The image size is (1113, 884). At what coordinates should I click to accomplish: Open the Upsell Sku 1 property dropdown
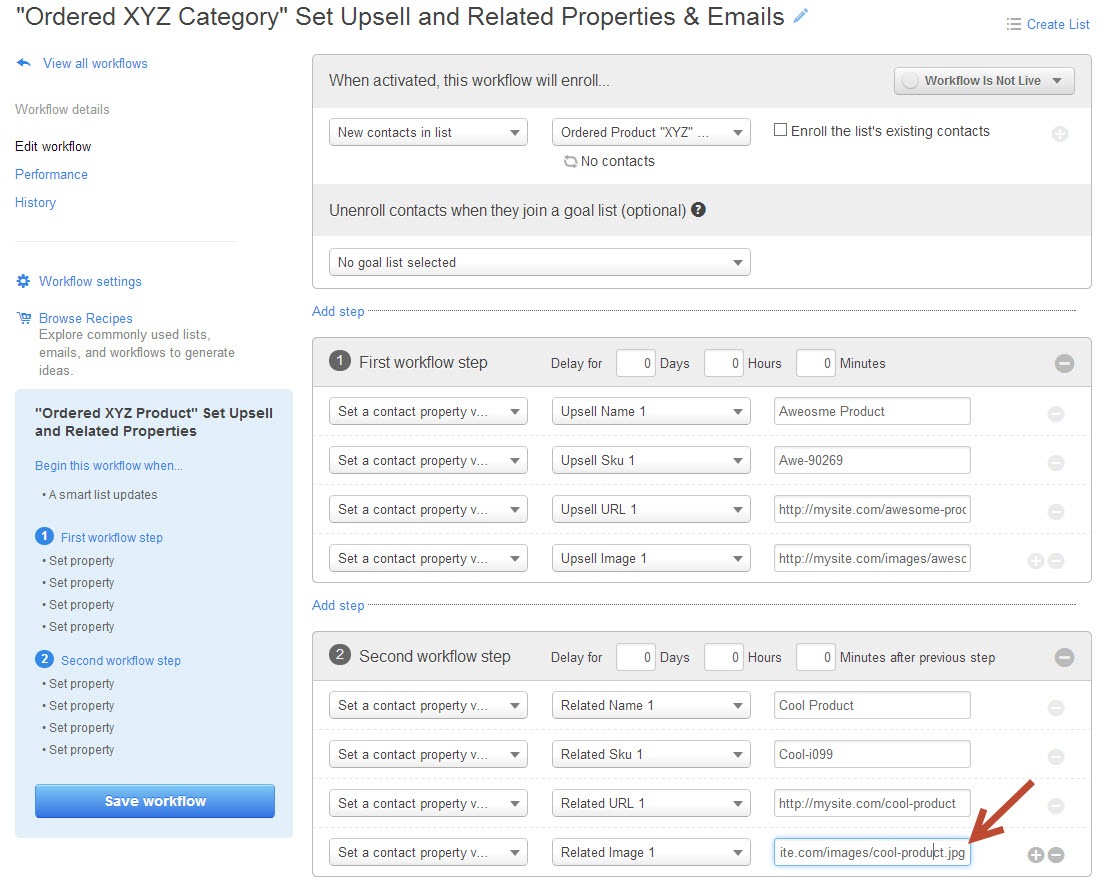[651, 460]
